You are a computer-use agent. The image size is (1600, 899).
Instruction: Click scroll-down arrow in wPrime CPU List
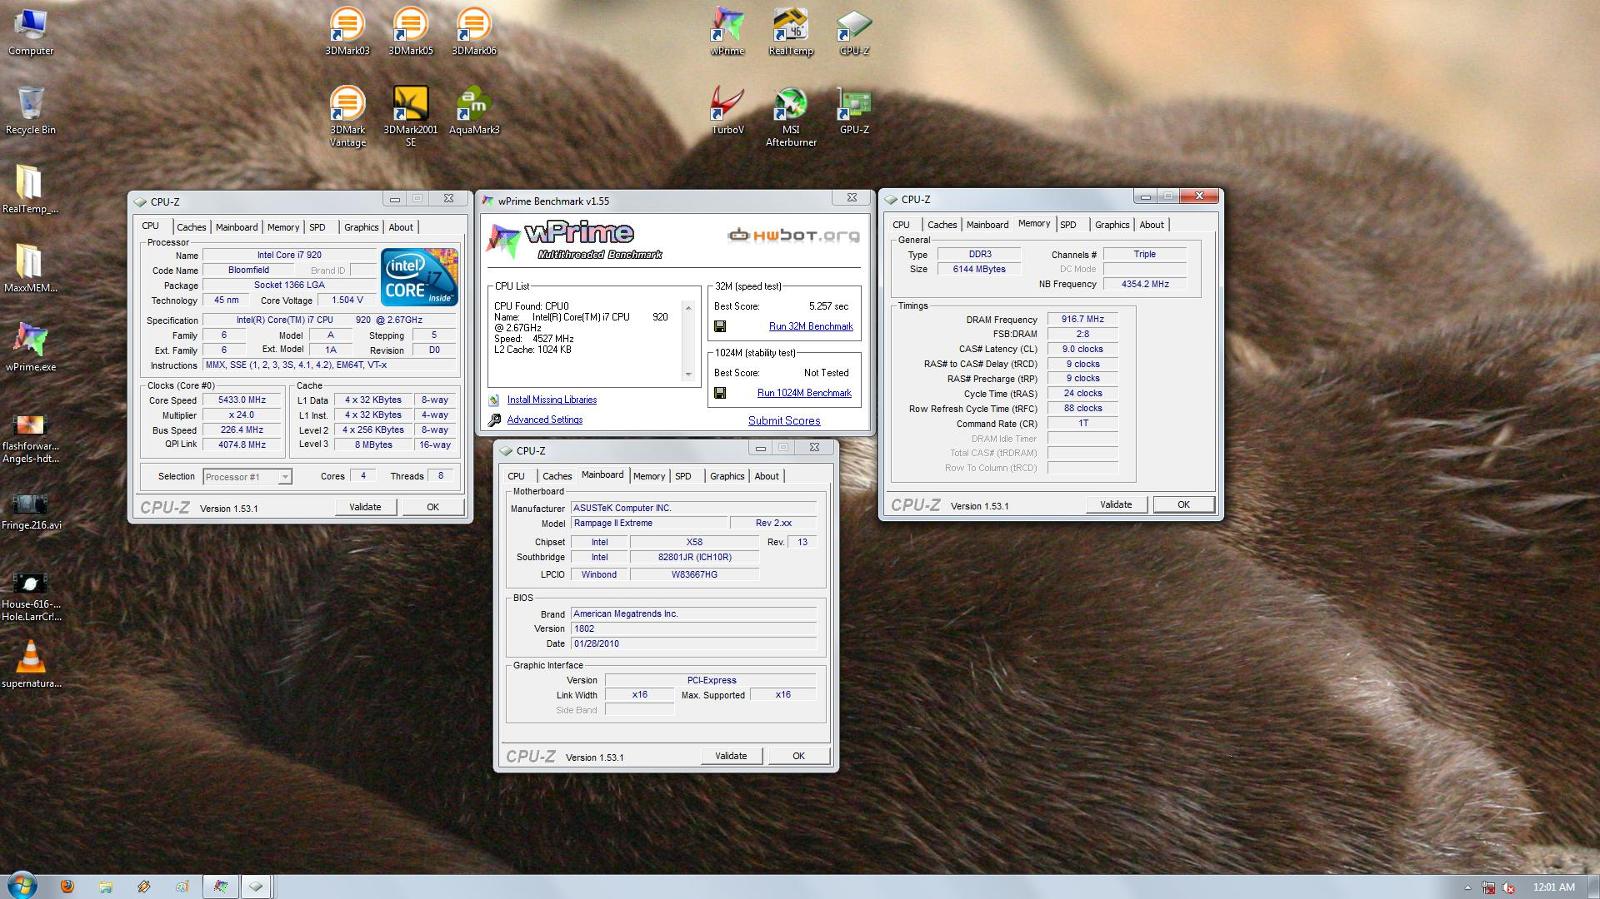687,375
